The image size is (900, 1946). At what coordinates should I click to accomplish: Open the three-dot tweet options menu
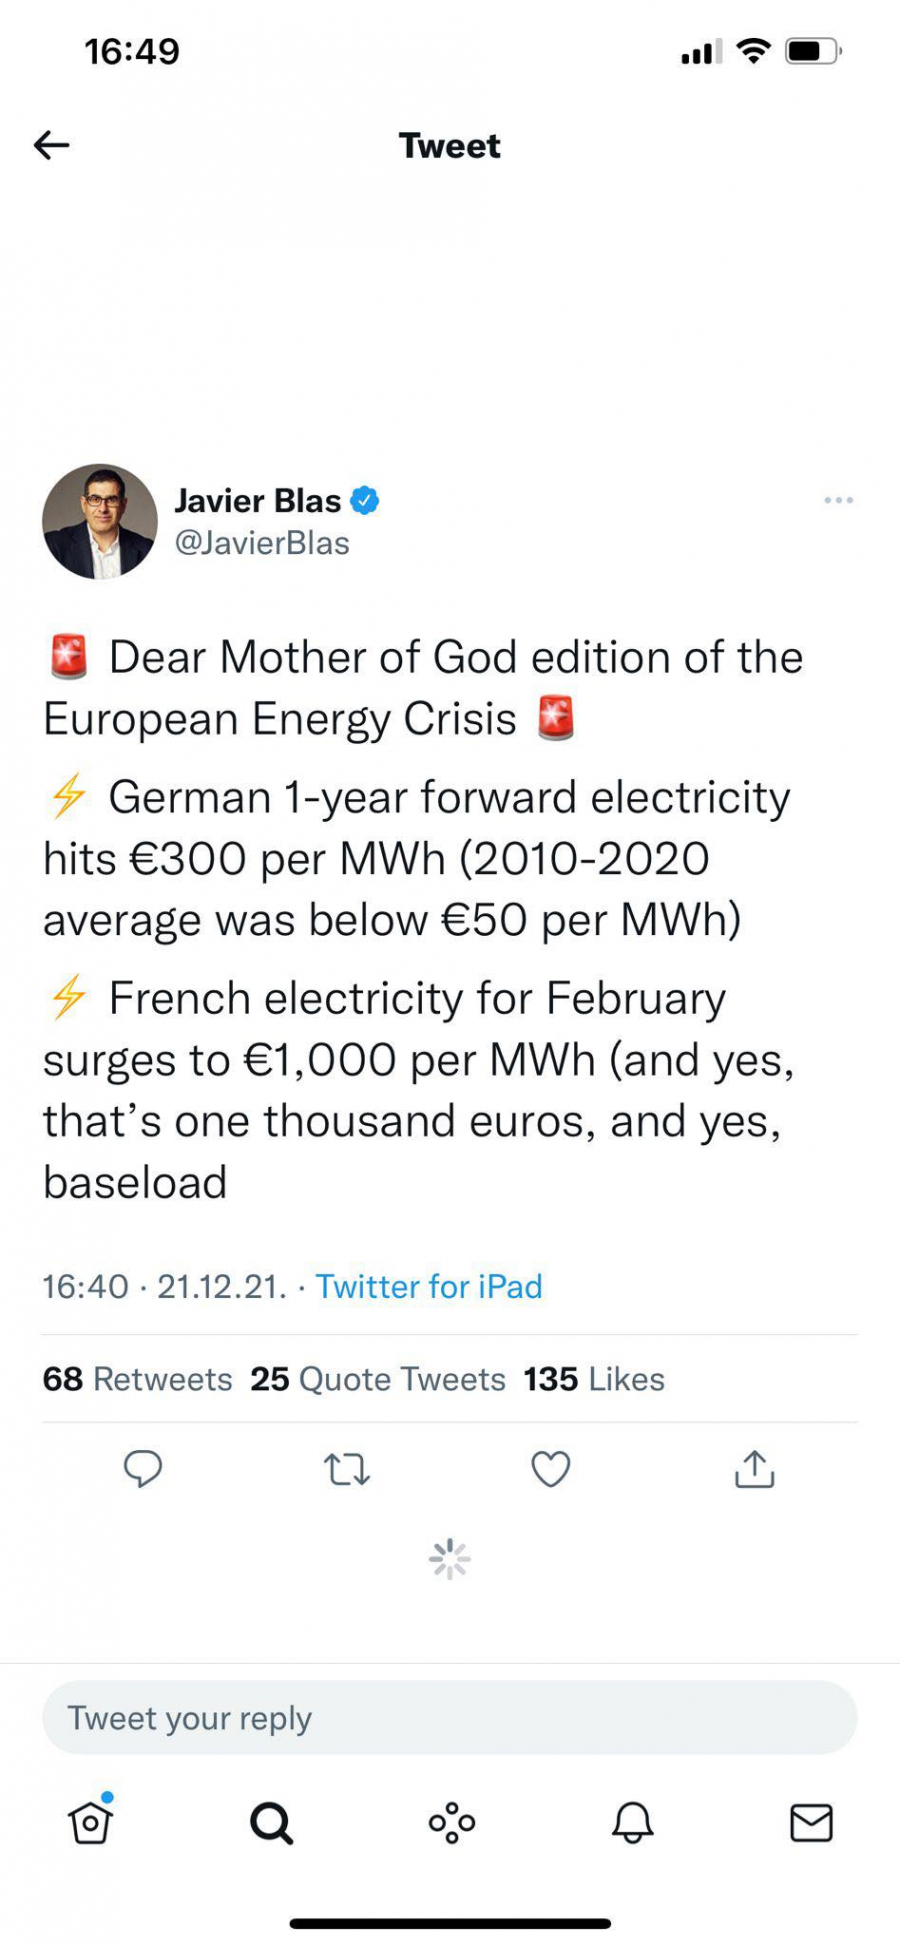[838, 500]
